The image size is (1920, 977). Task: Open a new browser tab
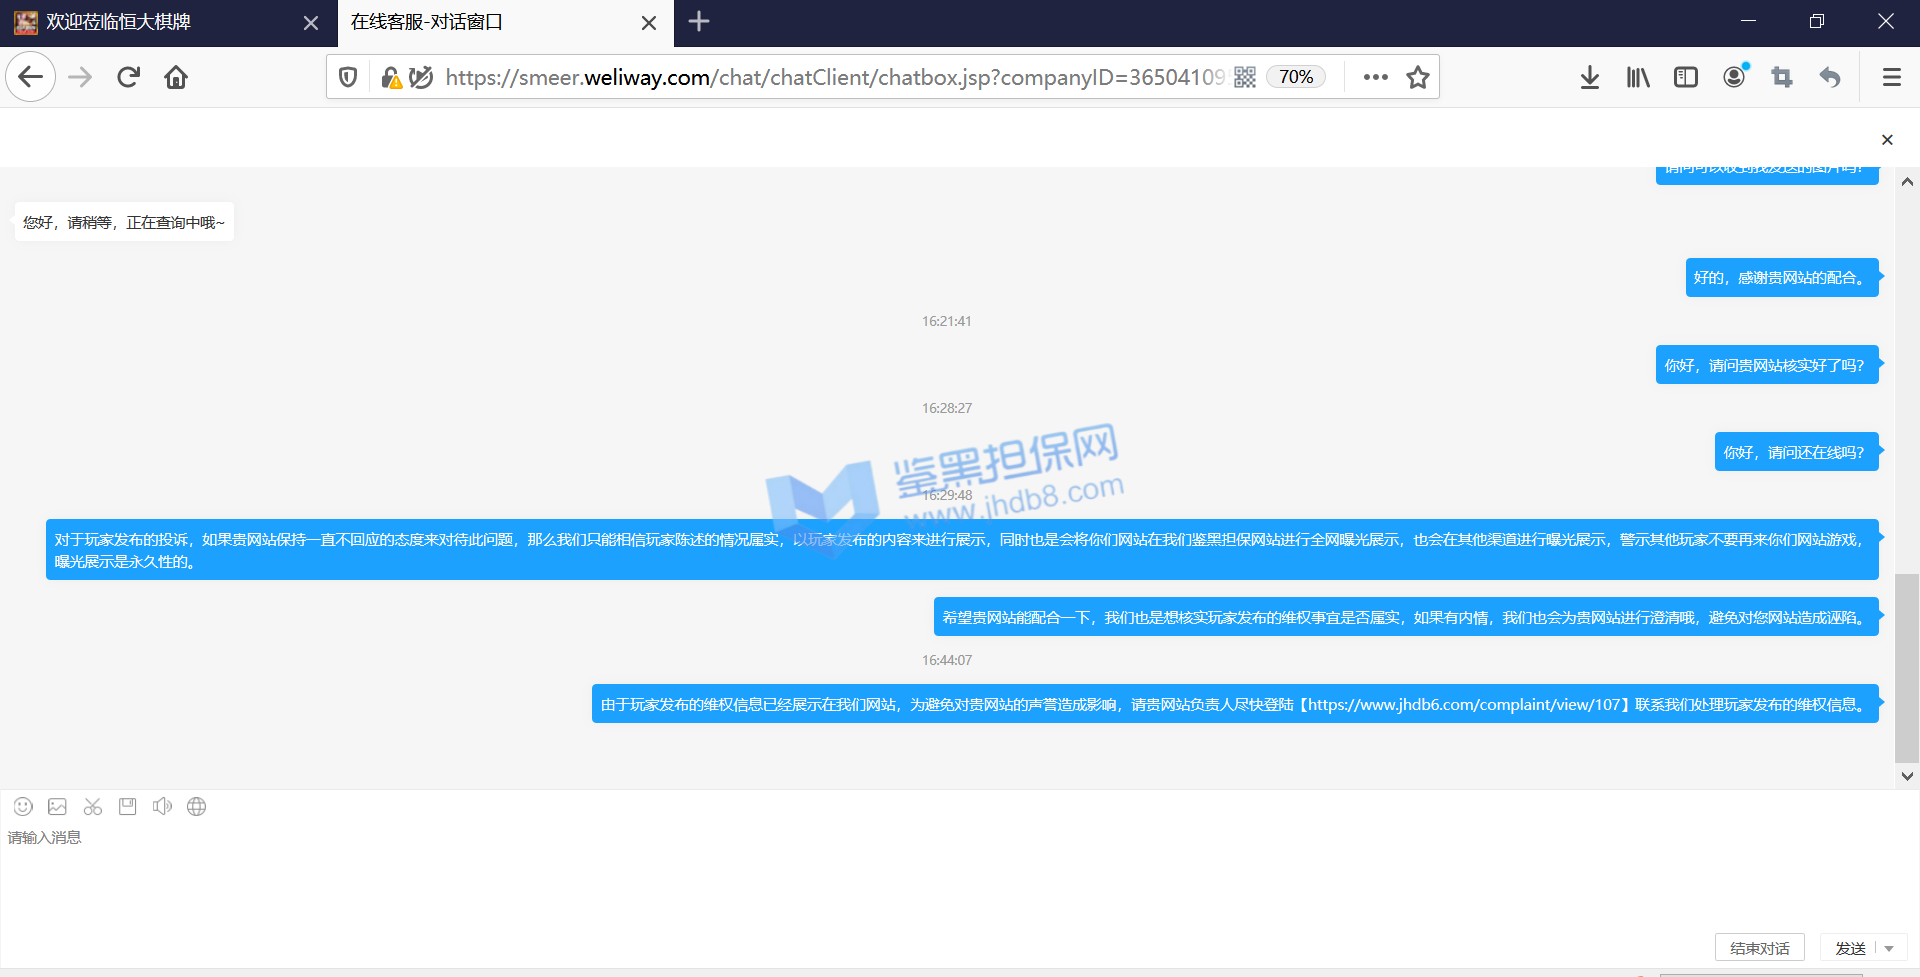point(699,22)
